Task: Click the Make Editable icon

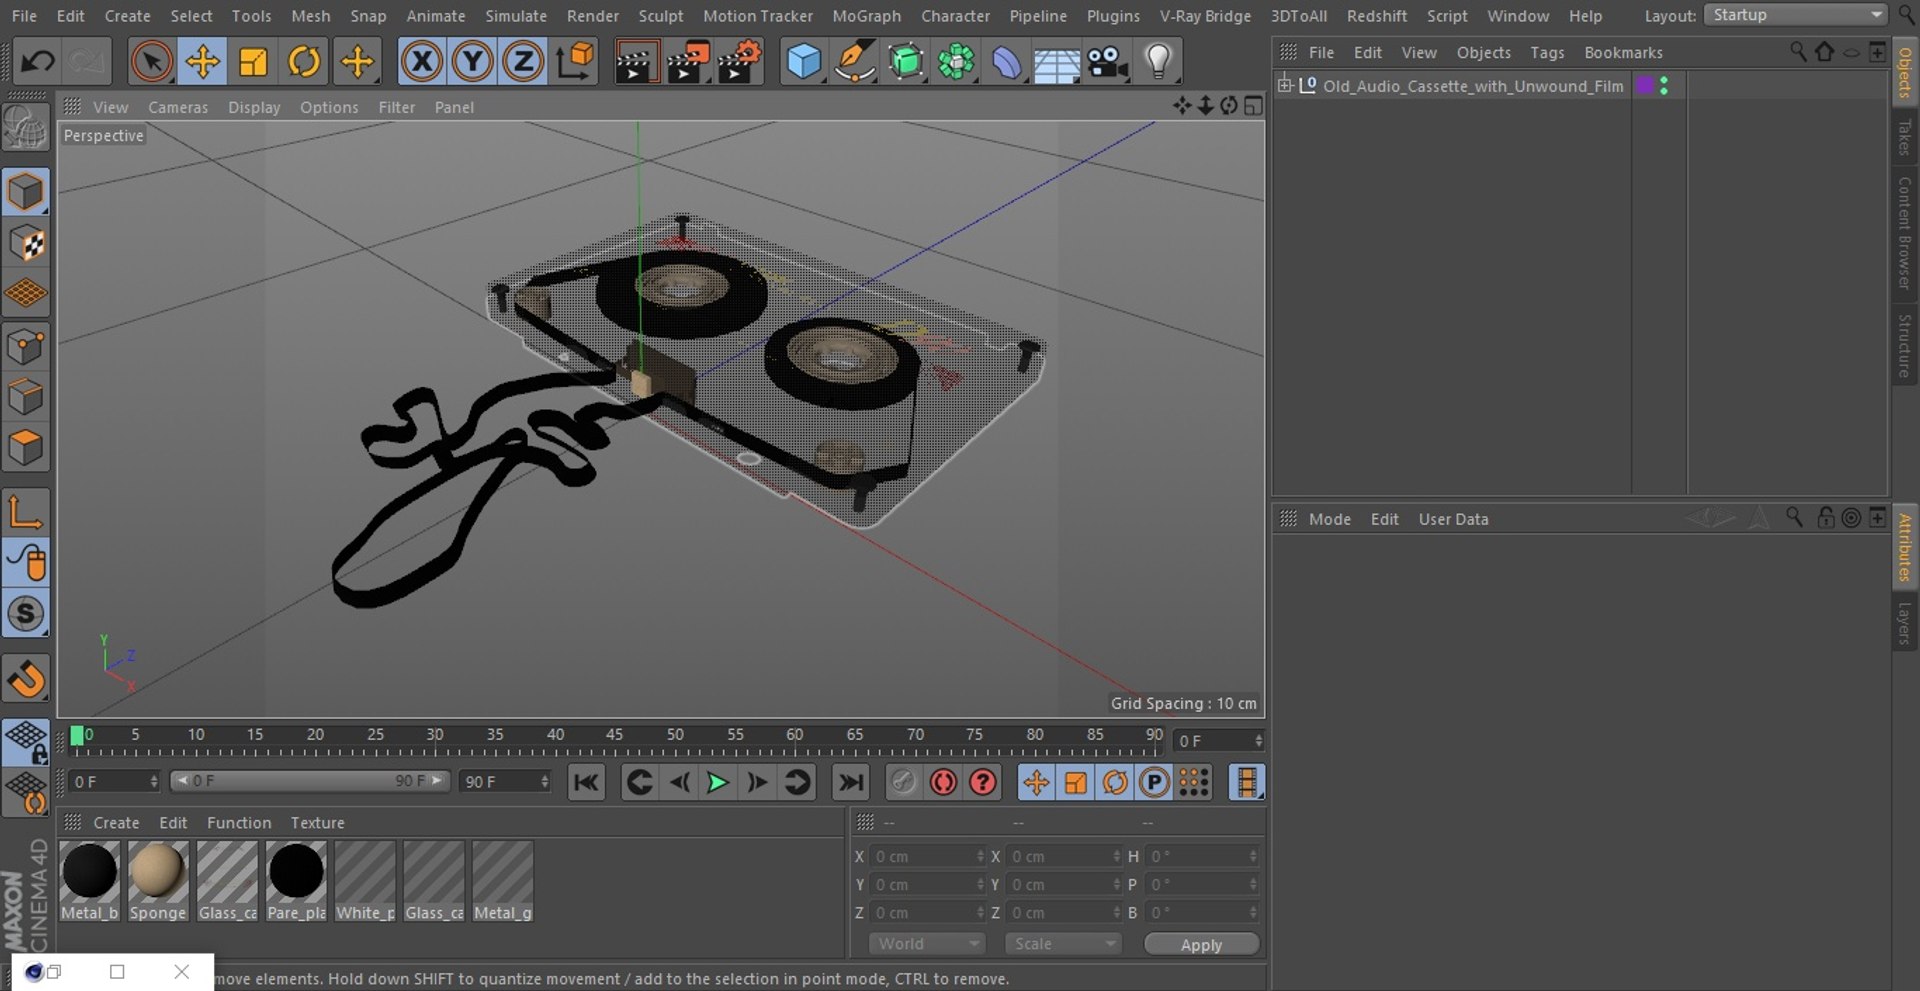Action: [x=26, y=128]
